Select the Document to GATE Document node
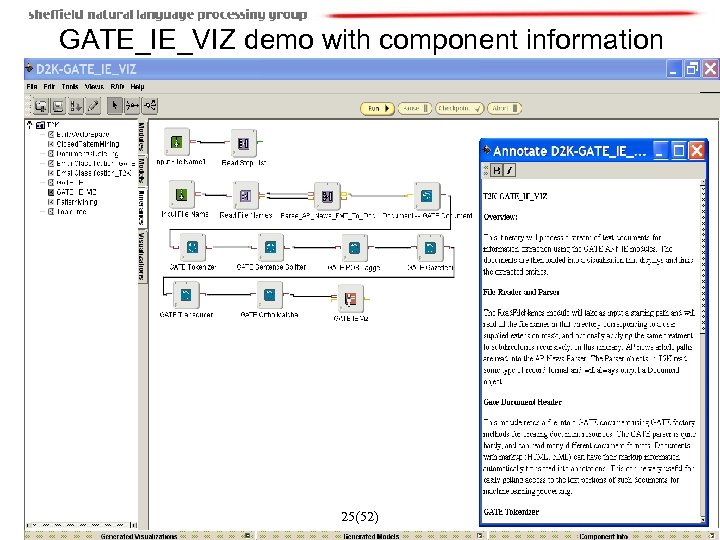This screenshot has height=540, width=720. pos(427,196)
